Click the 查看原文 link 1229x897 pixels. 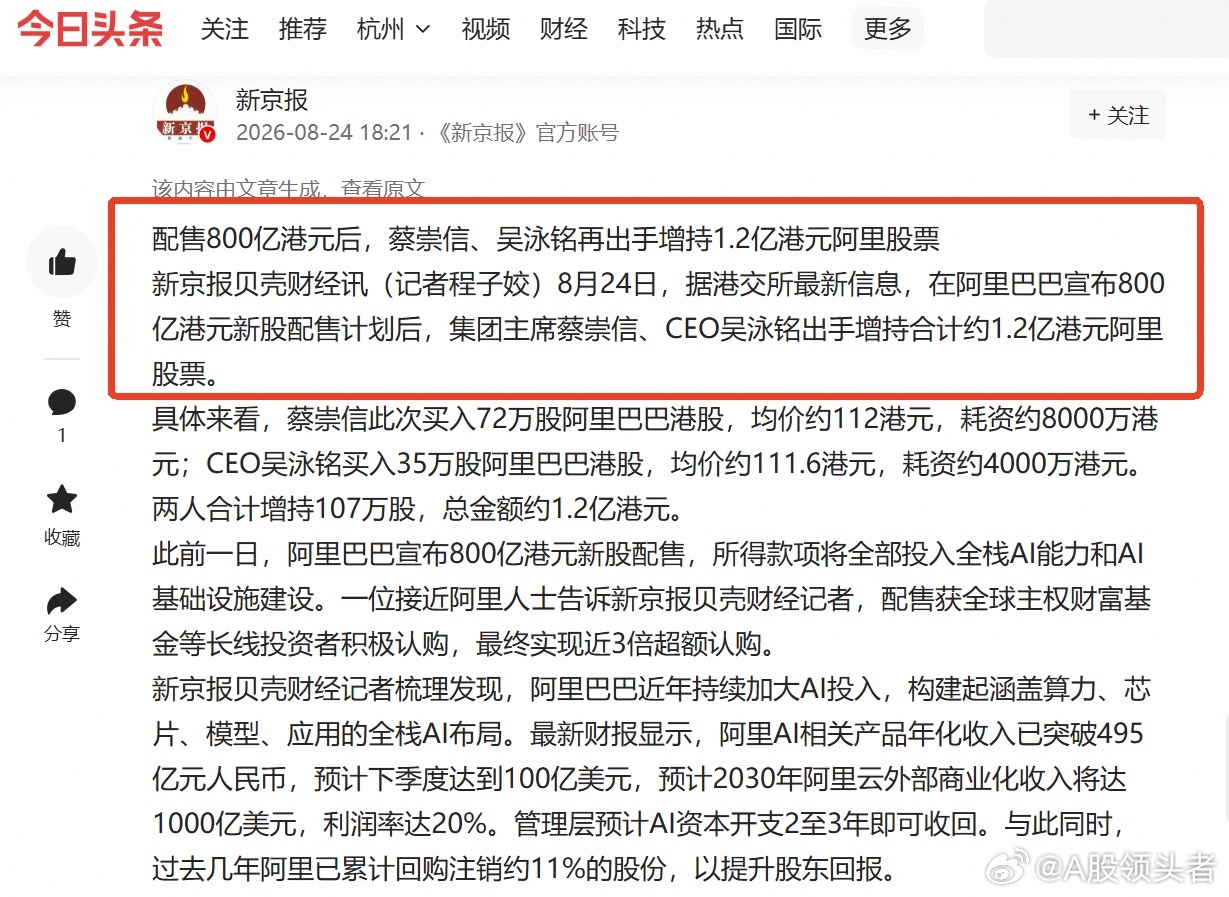383,188
